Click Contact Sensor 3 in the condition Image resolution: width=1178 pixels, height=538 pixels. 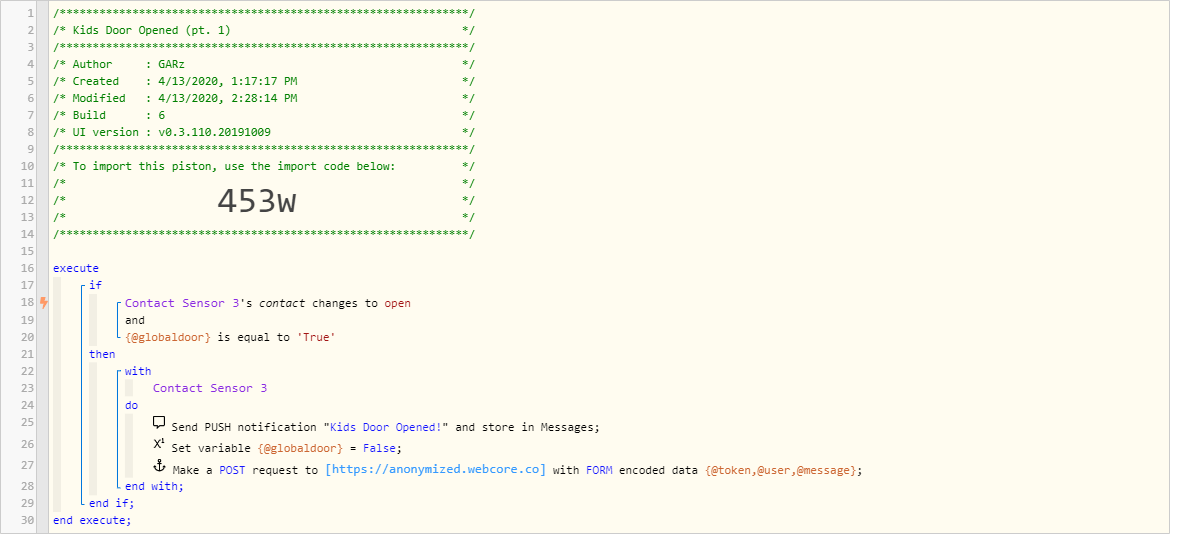pyautogui.click(x=182, y=304)
